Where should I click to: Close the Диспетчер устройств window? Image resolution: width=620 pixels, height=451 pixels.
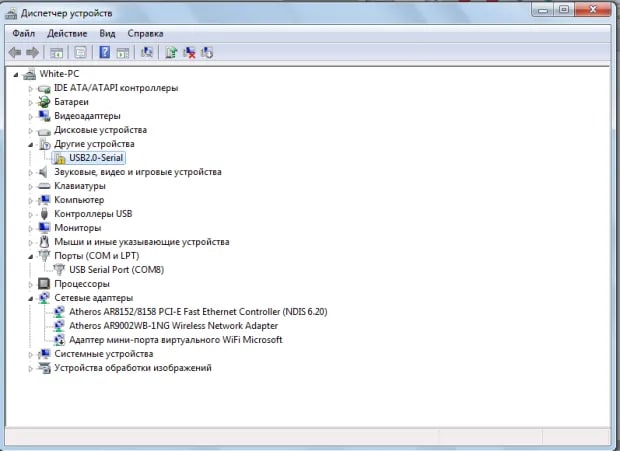click(x=592, y=9)
